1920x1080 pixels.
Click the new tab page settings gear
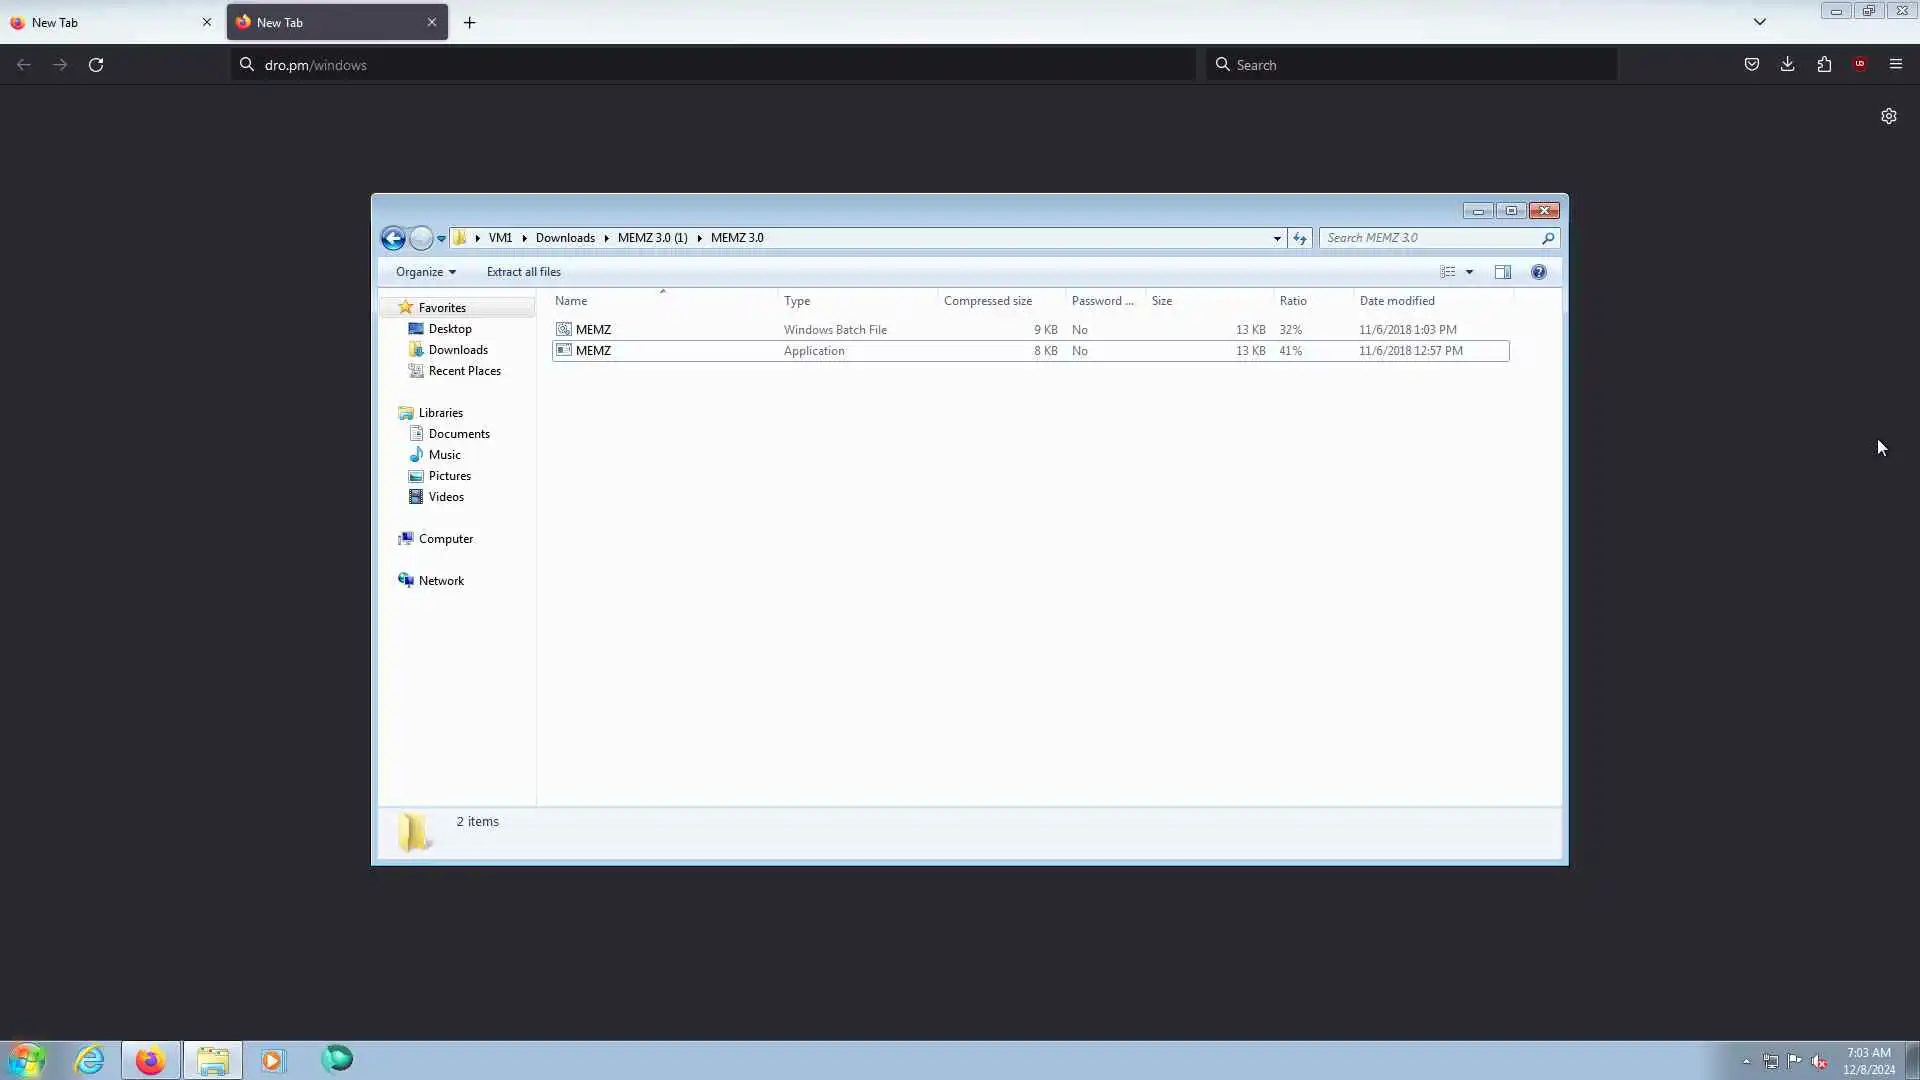[x=1888, y=116]
